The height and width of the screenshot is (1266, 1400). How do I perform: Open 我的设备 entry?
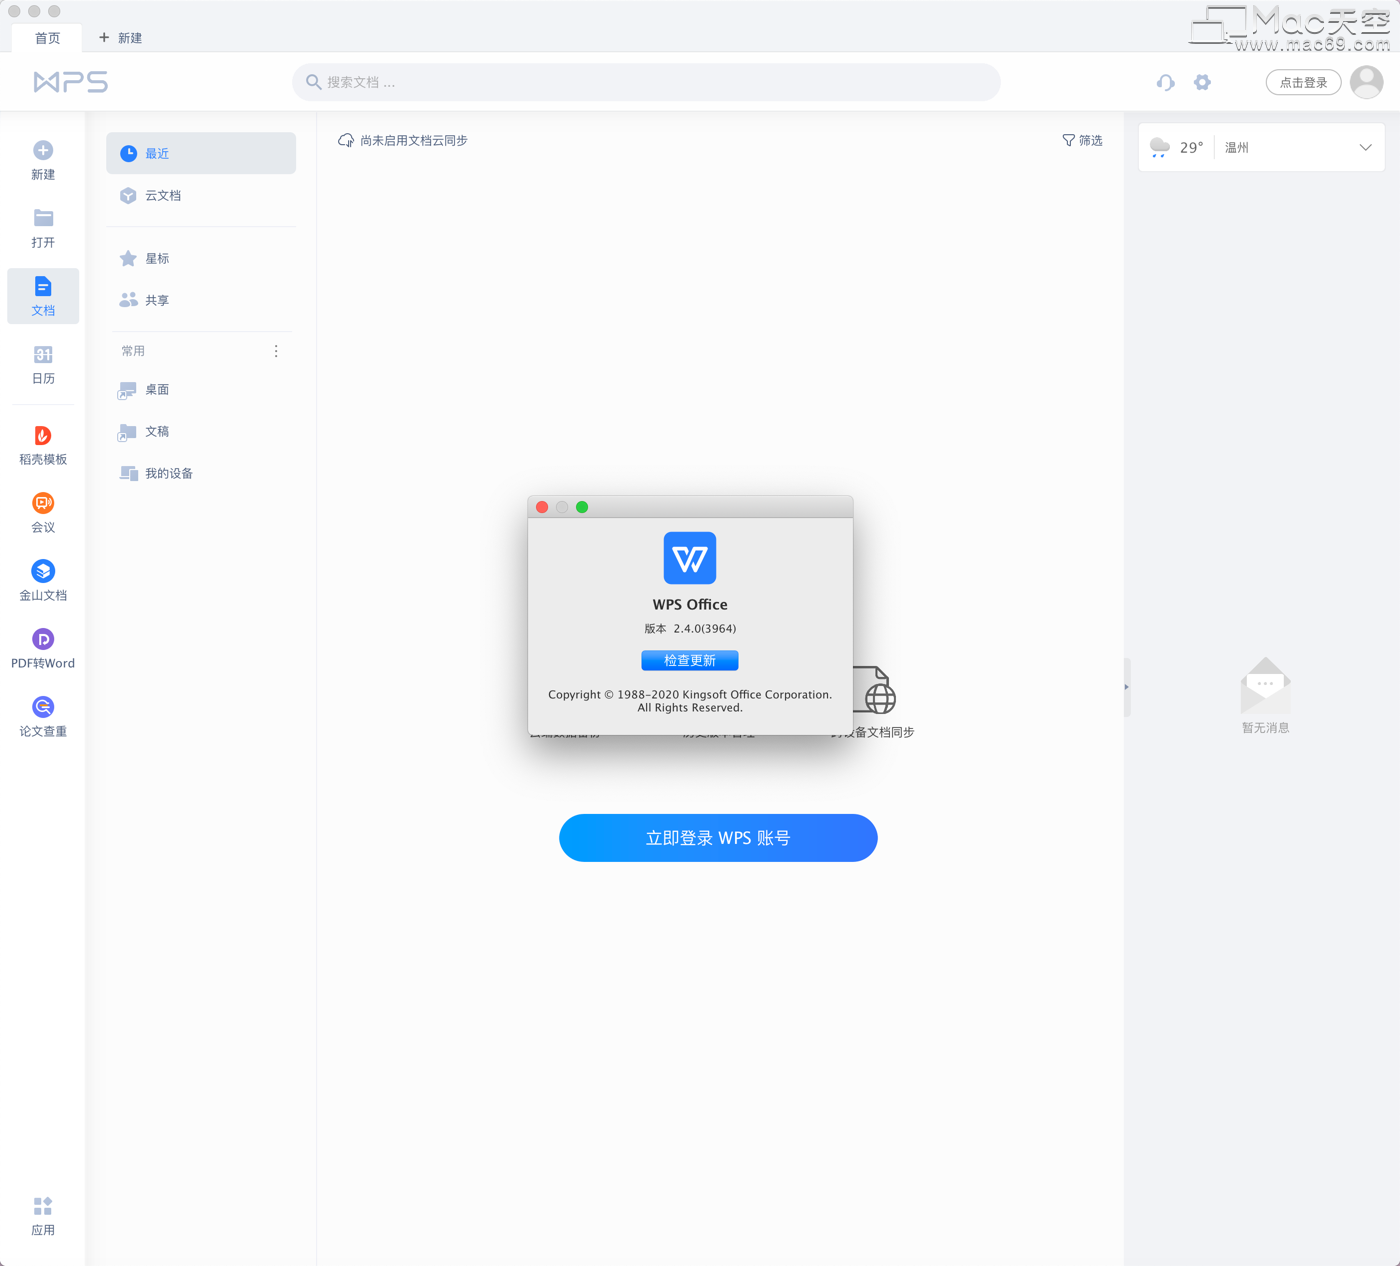201,473
